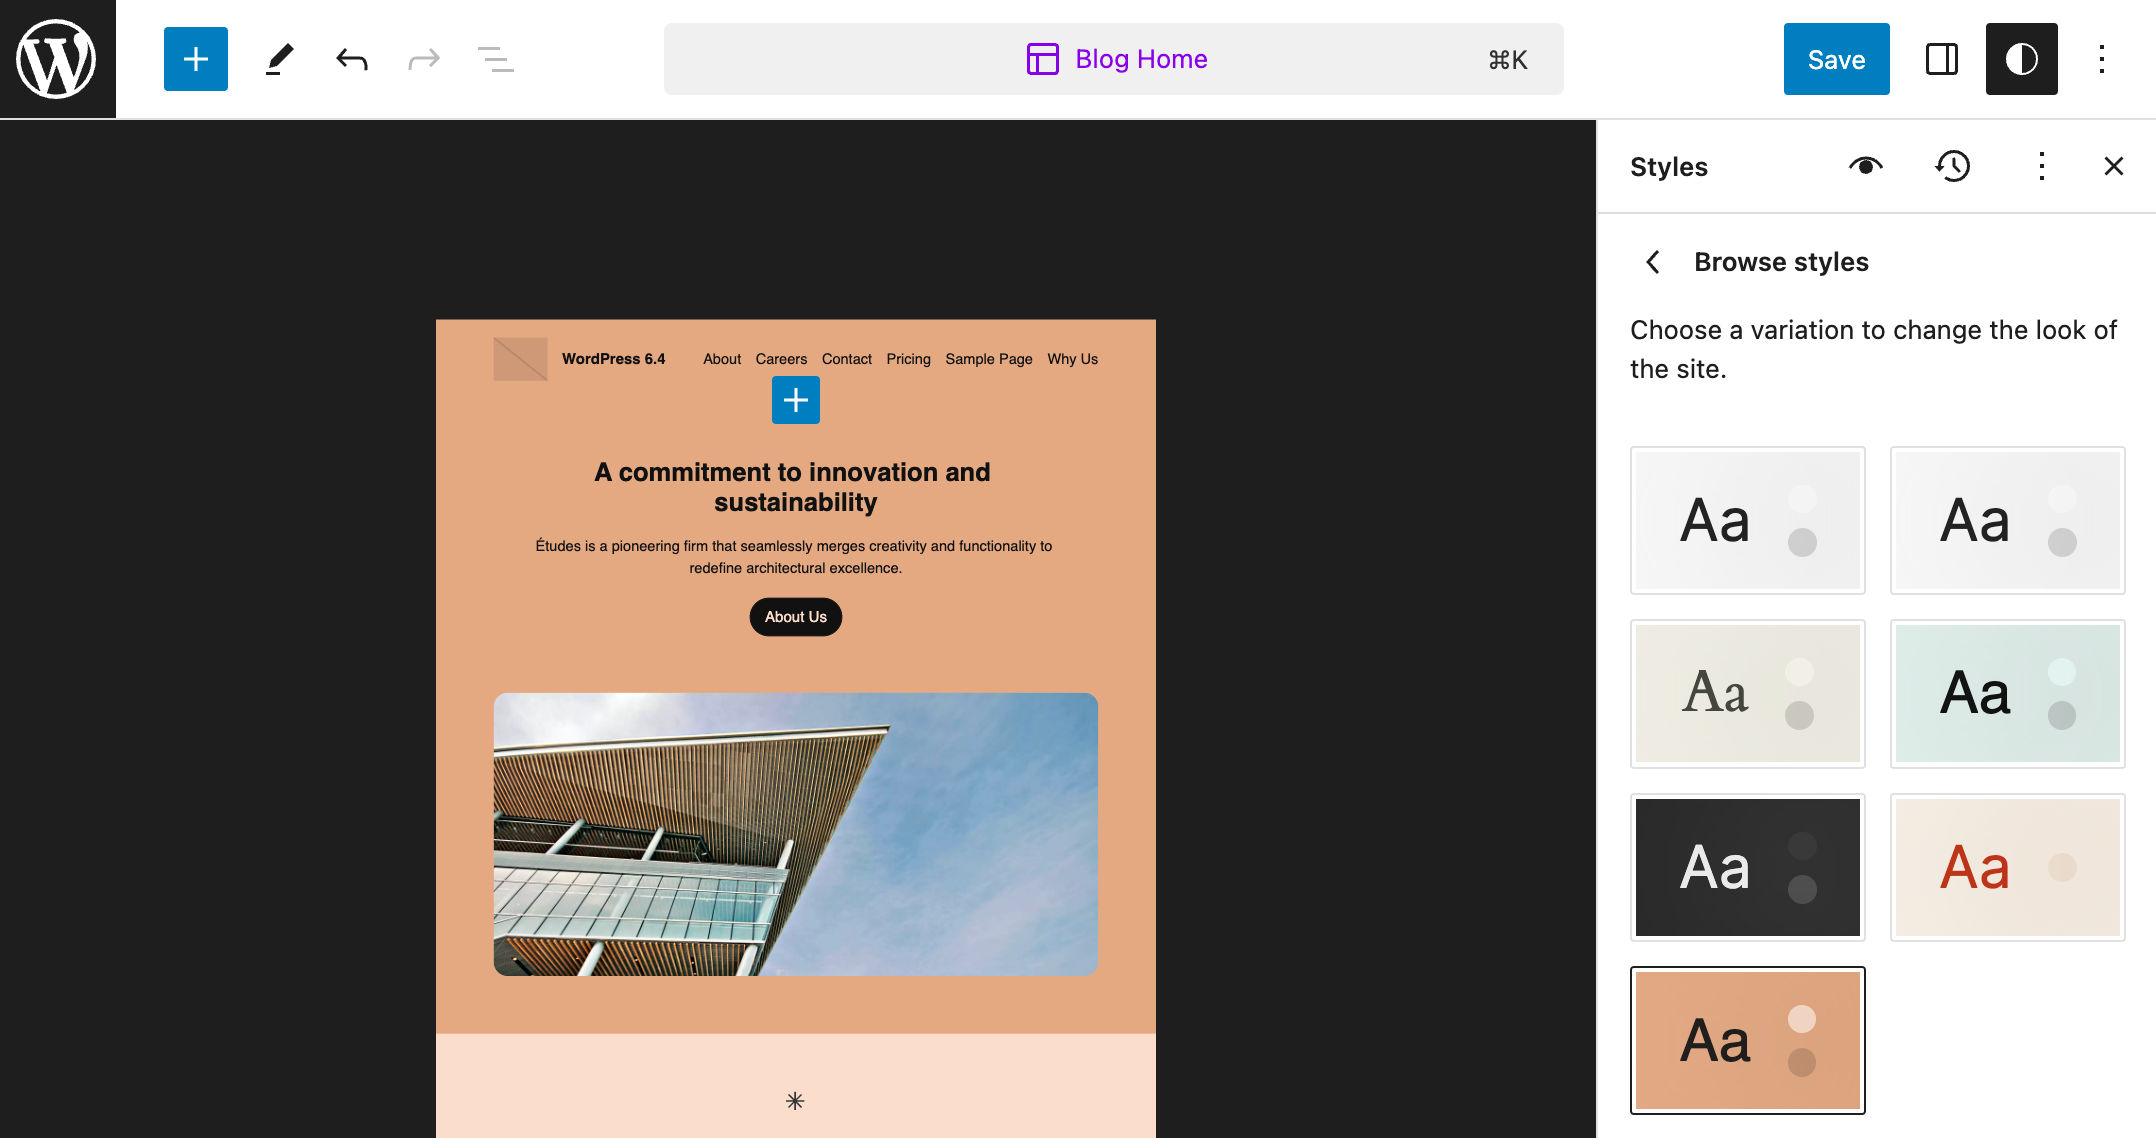Click the Edit tool (pen/pencil) icon
Screen dimensions: 2156x1138
[x=278, y=58]
